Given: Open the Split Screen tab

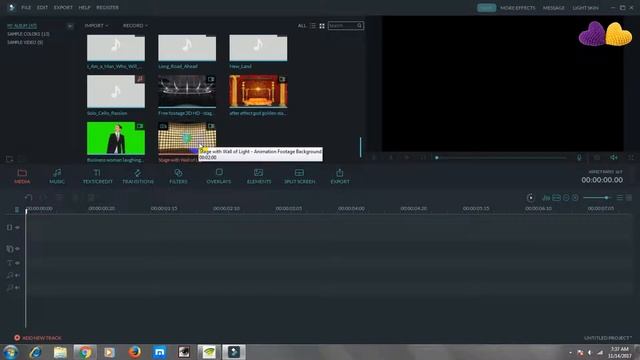Looking at the screenshot, I should coord(299,176).
